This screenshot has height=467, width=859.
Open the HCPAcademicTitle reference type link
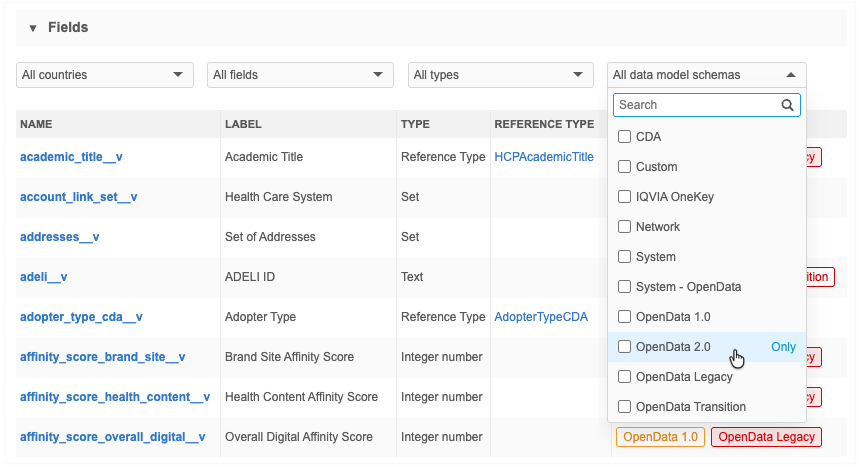point(543,157)
